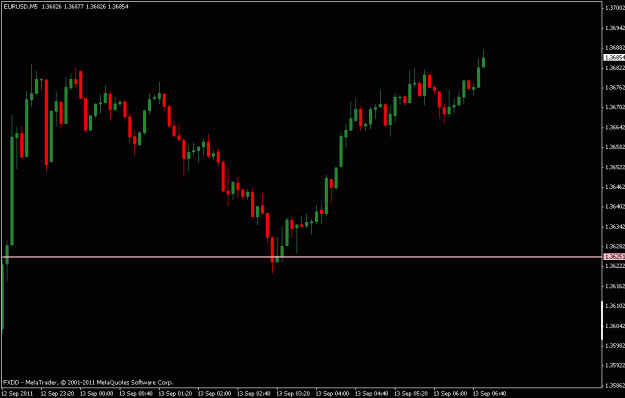Click the 13 Sep 01:20 time label
This screenshot has height=398, width=625.
coord(175,394)
